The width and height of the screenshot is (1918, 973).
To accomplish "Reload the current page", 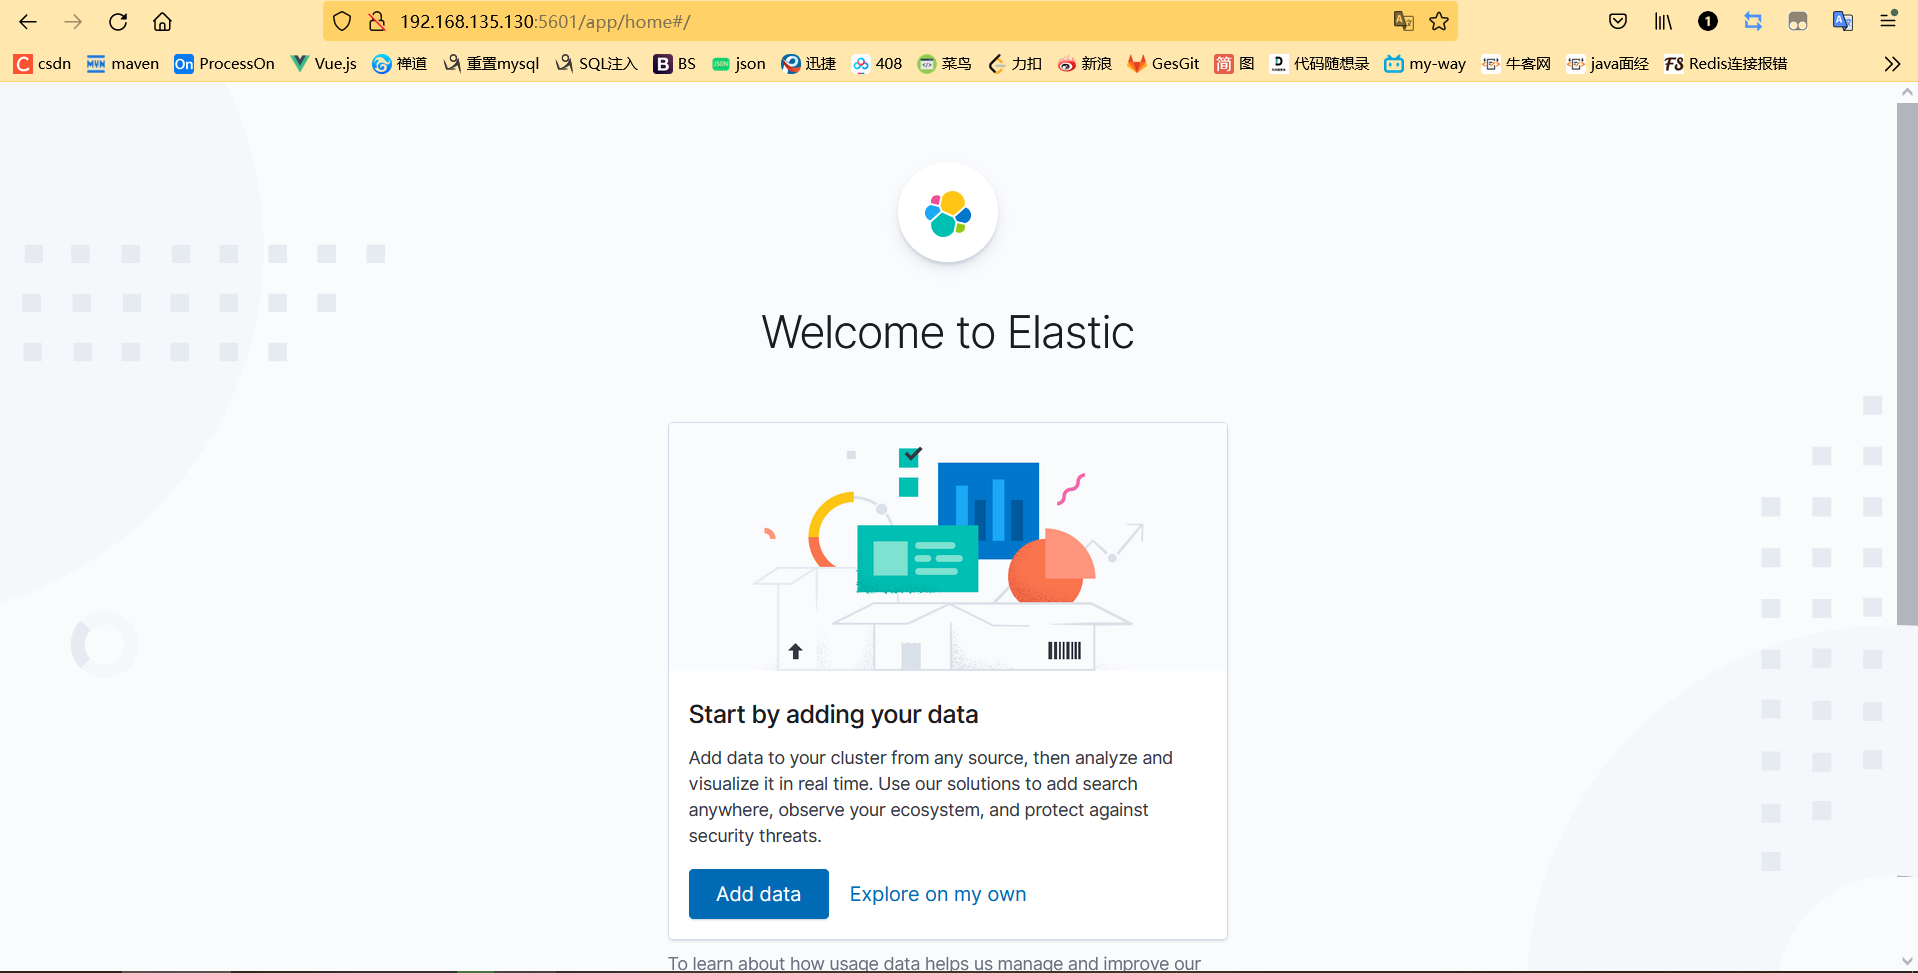I will click(x=118, y=21).
